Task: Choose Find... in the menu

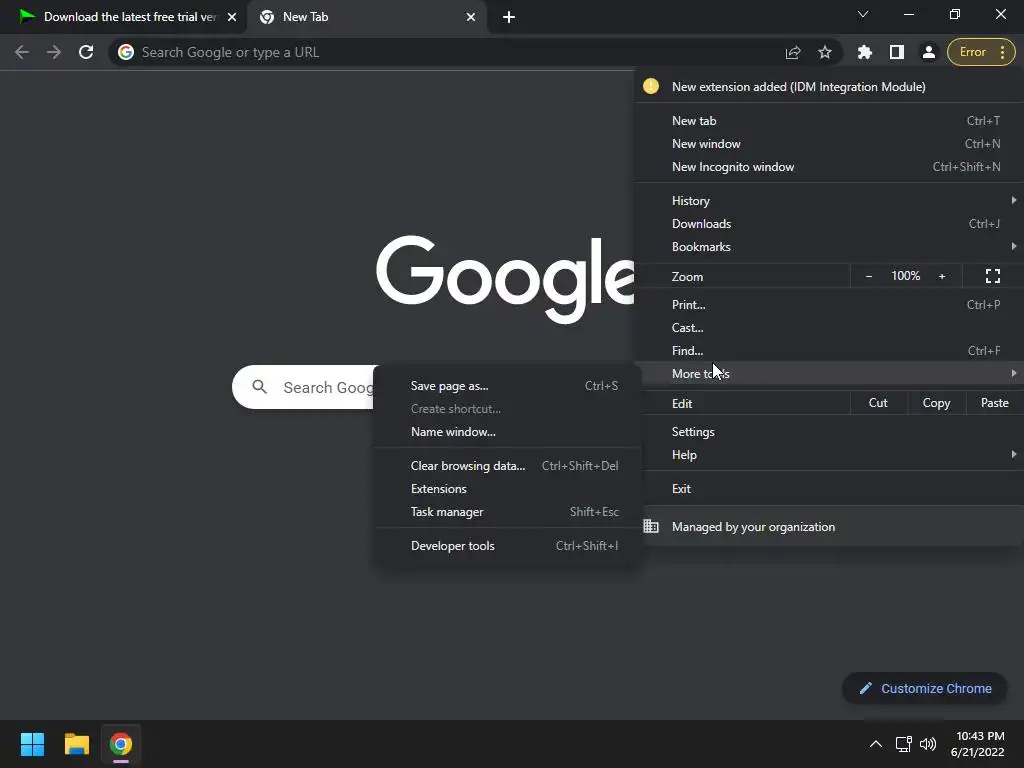Action: tap(829, 351)
